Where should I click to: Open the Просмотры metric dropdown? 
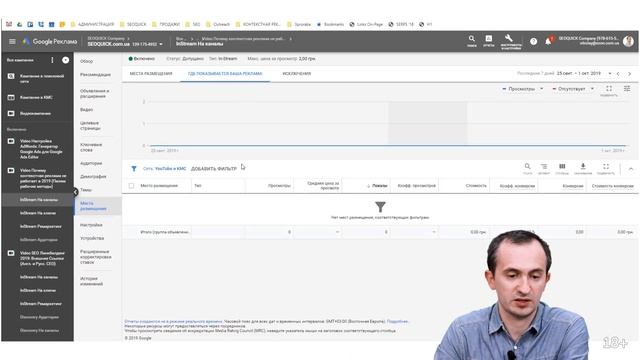522,89
